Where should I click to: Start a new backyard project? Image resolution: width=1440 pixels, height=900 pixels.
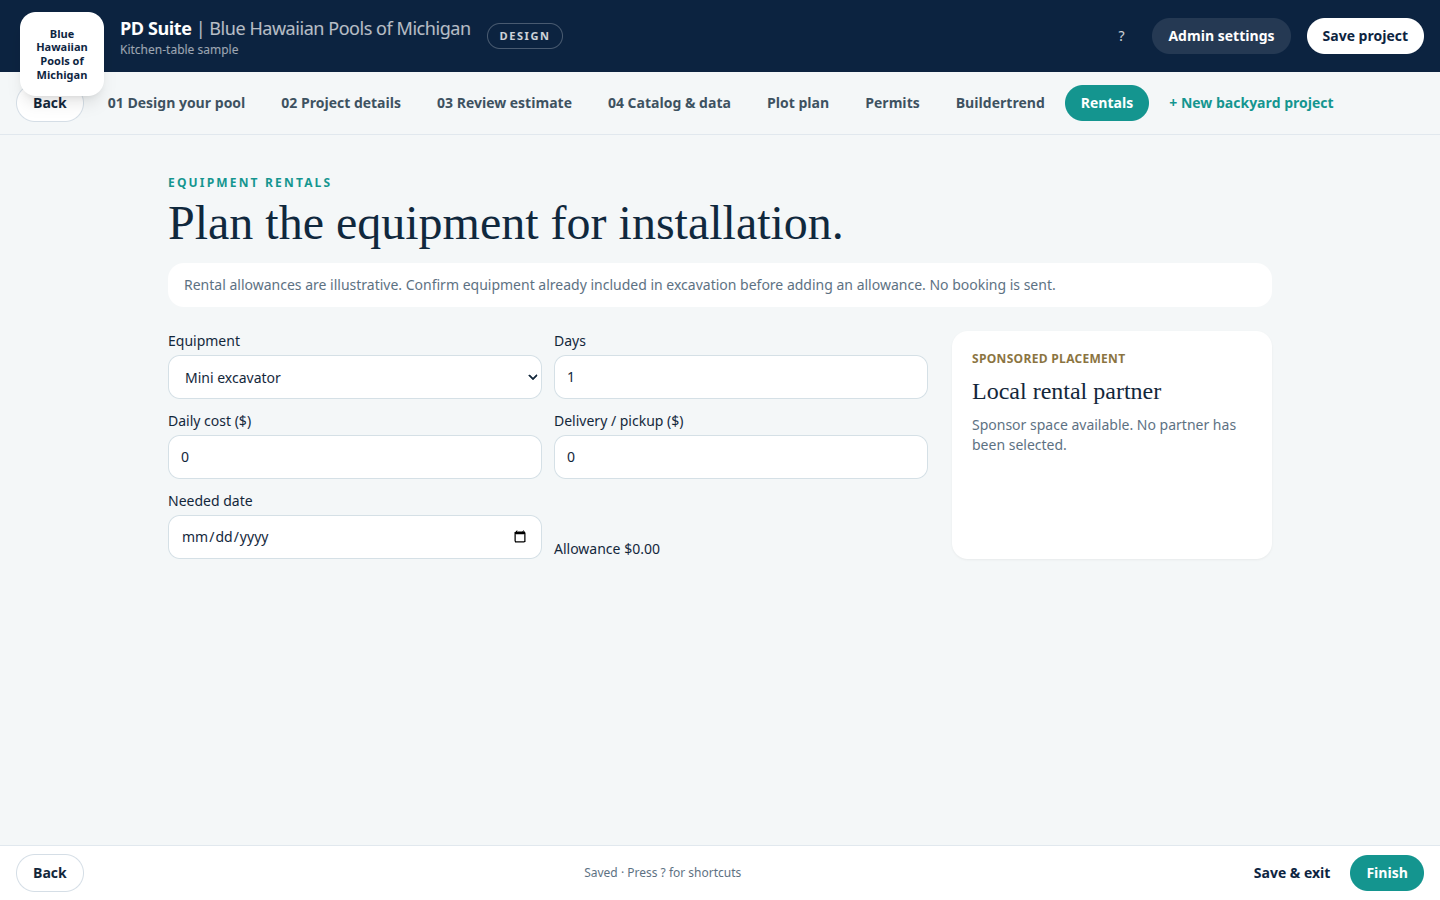1251,103
